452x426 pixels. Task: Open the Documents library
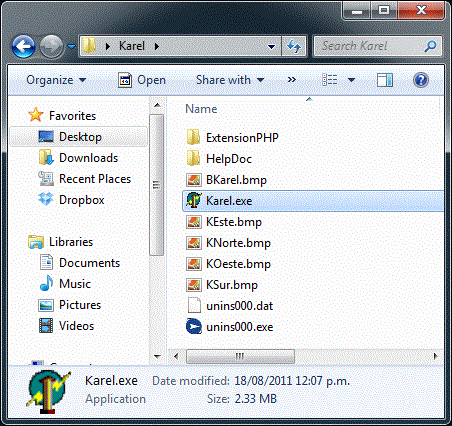(89, 263)
